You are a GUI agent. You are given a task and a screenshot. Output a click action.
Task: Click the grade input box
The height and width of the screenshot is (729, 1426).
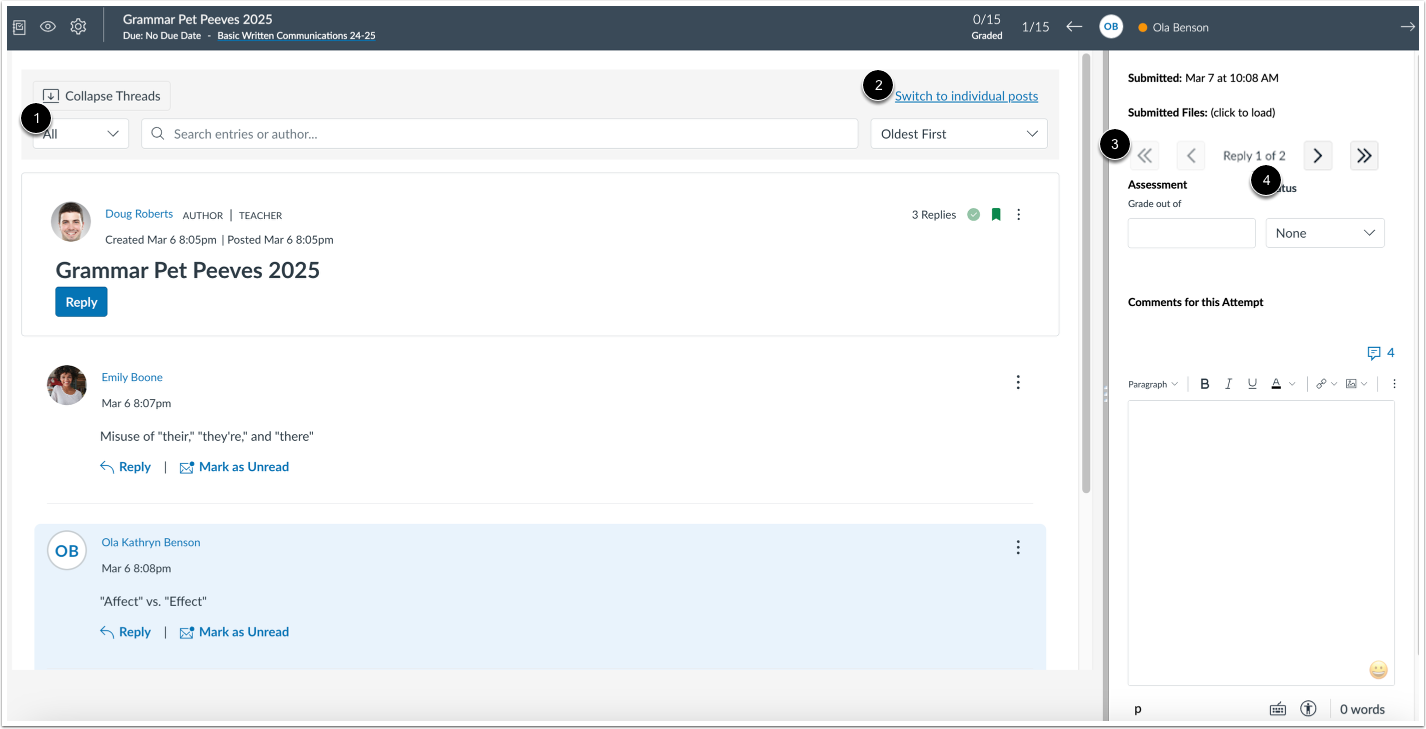(x=1191, y=233)
